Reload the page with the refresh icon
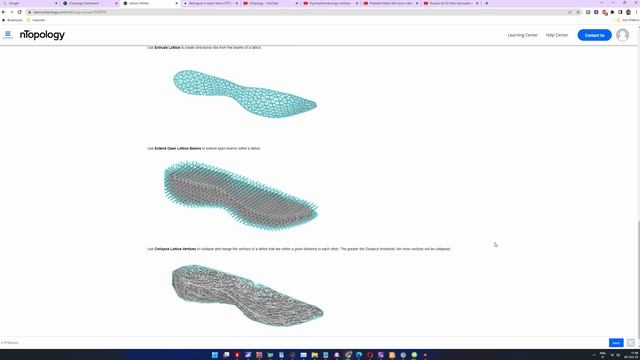The height and width of the screenshot is (360, 640). coord(20,12)
